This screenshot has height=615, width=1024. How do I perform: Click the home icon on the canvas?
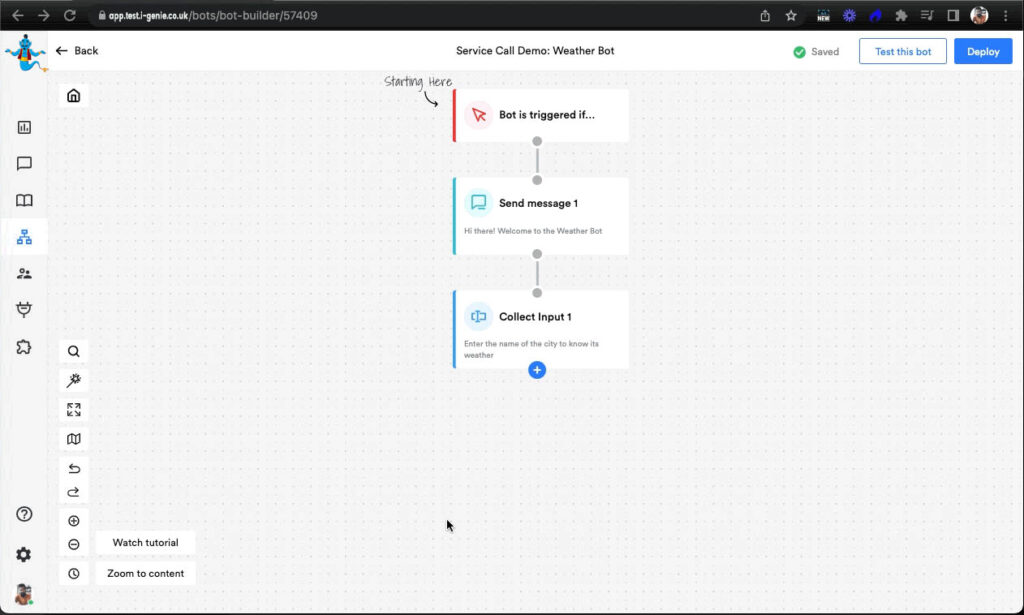pos(74,96)
